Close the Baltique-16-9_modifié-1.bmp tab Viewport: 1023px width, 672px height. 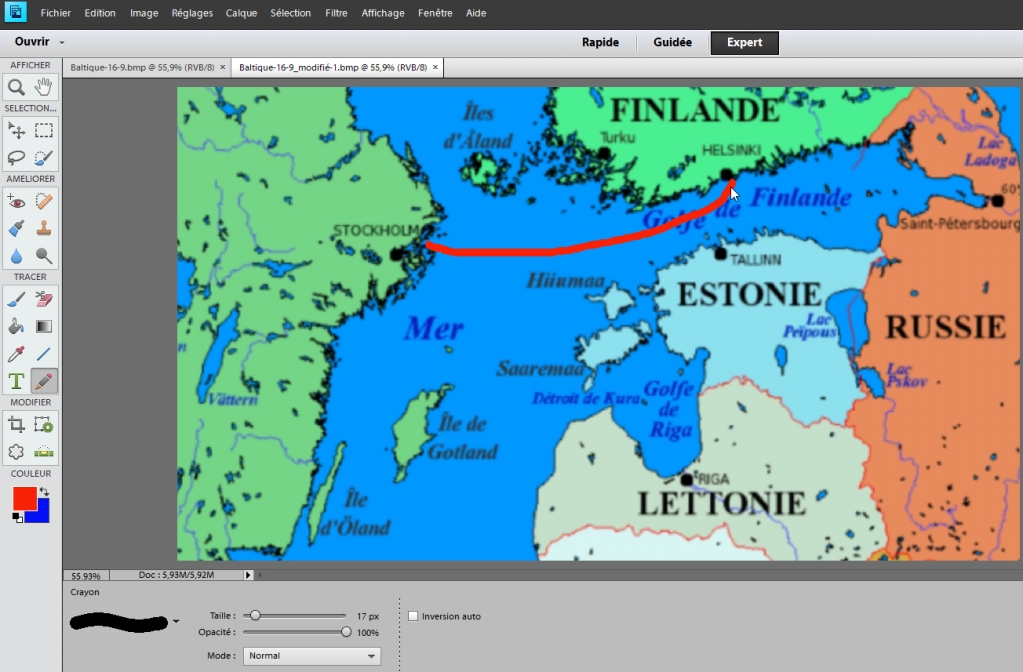click(435, 67)
